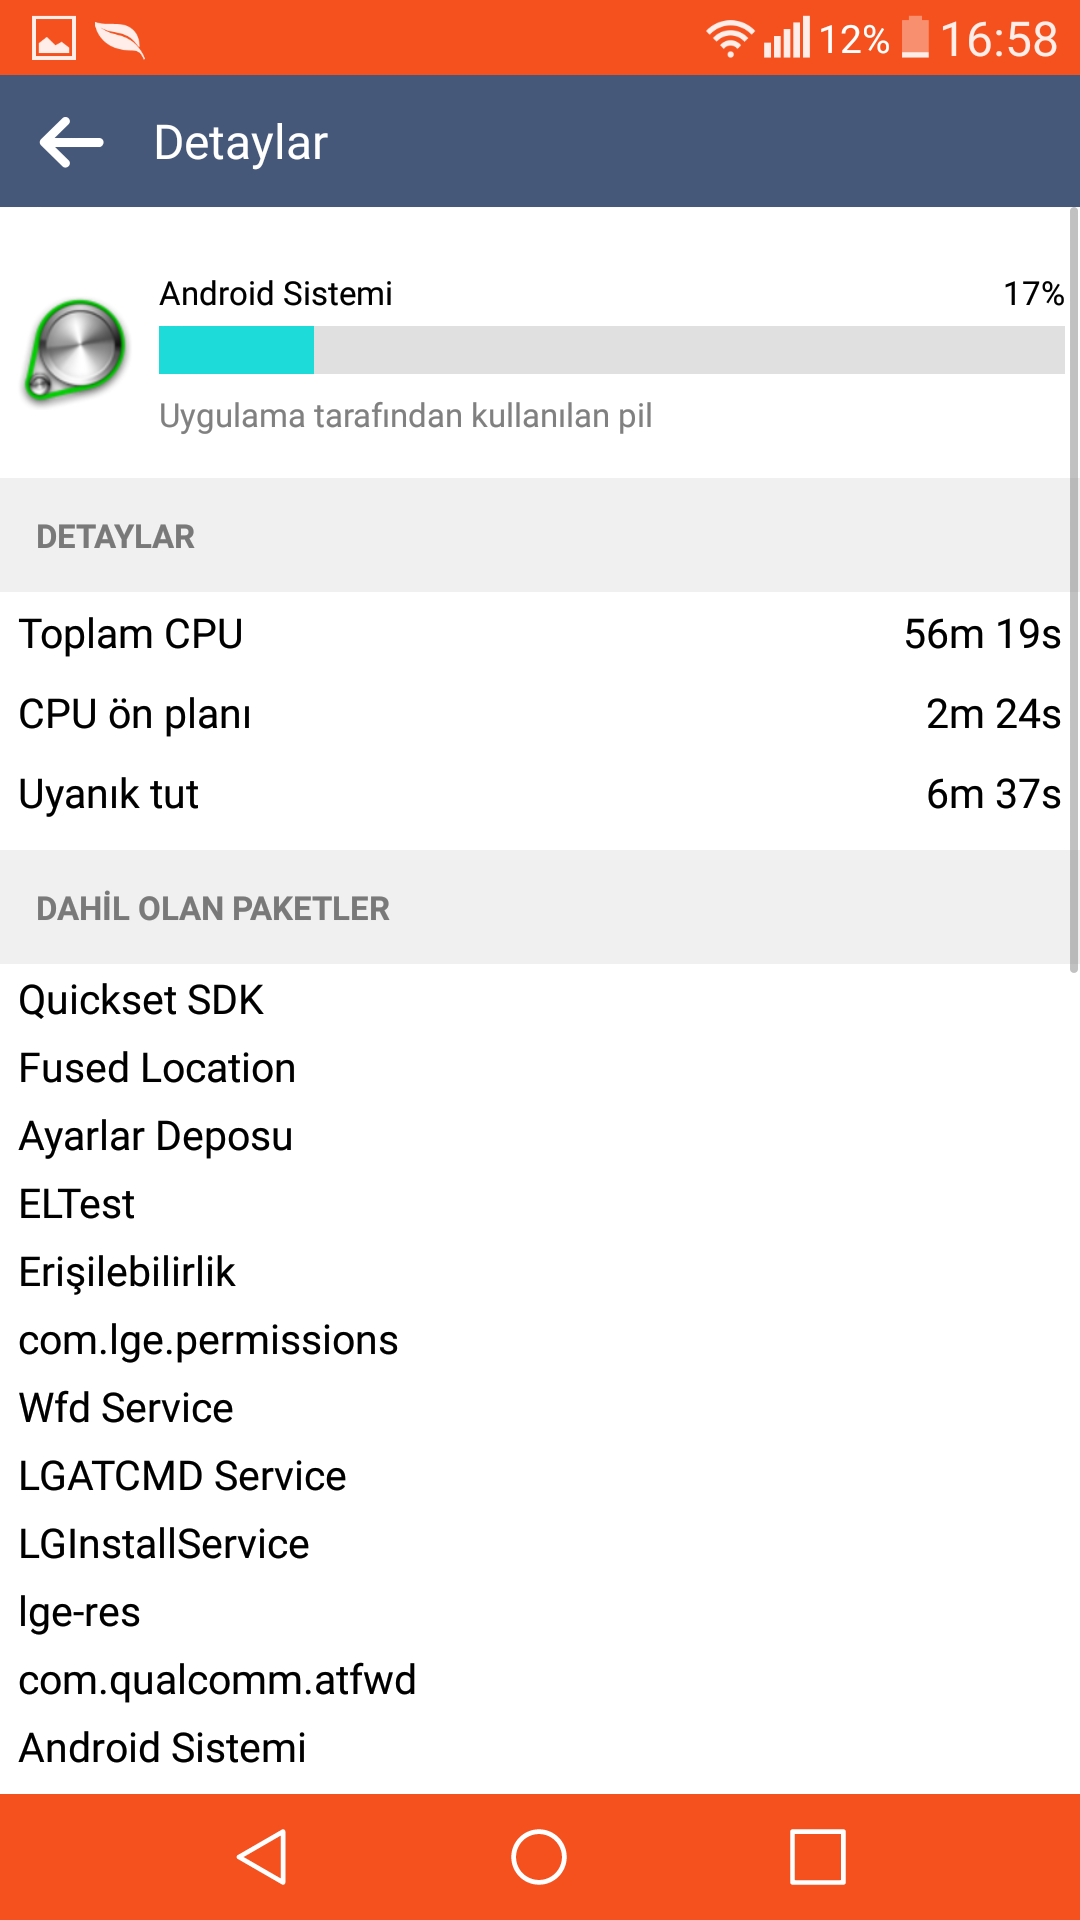Tap the battery indicator icon
The image size is (1080, 1920).
pyautogui.click(x=915, y=38)
